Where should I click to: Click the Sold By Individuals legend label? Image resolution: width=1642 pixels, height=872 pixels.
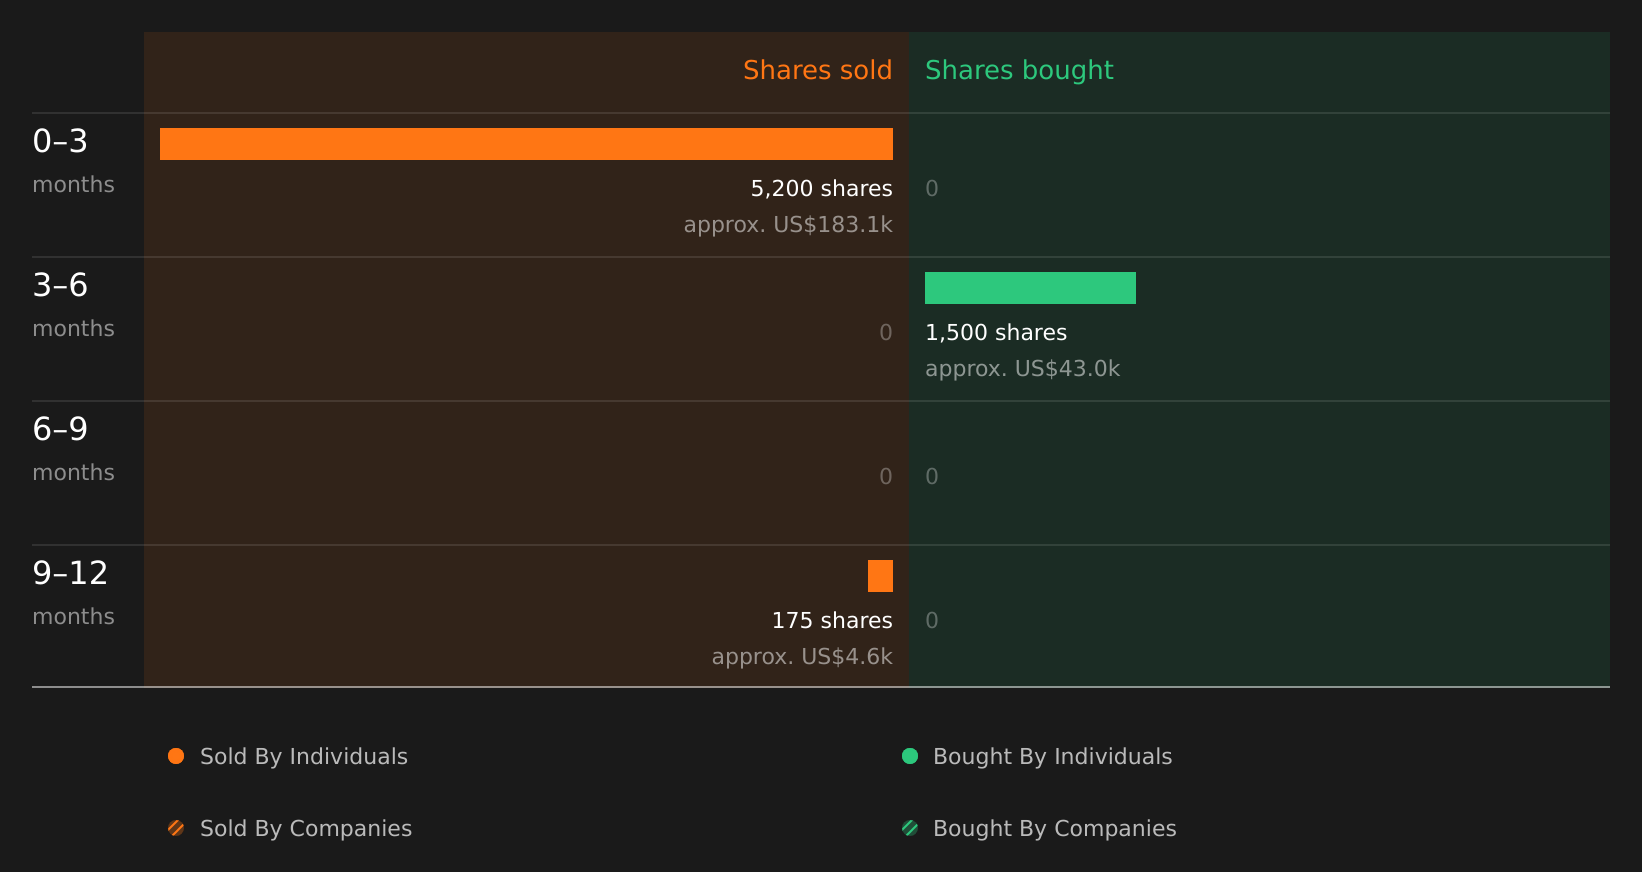click(x=304, y=757)
